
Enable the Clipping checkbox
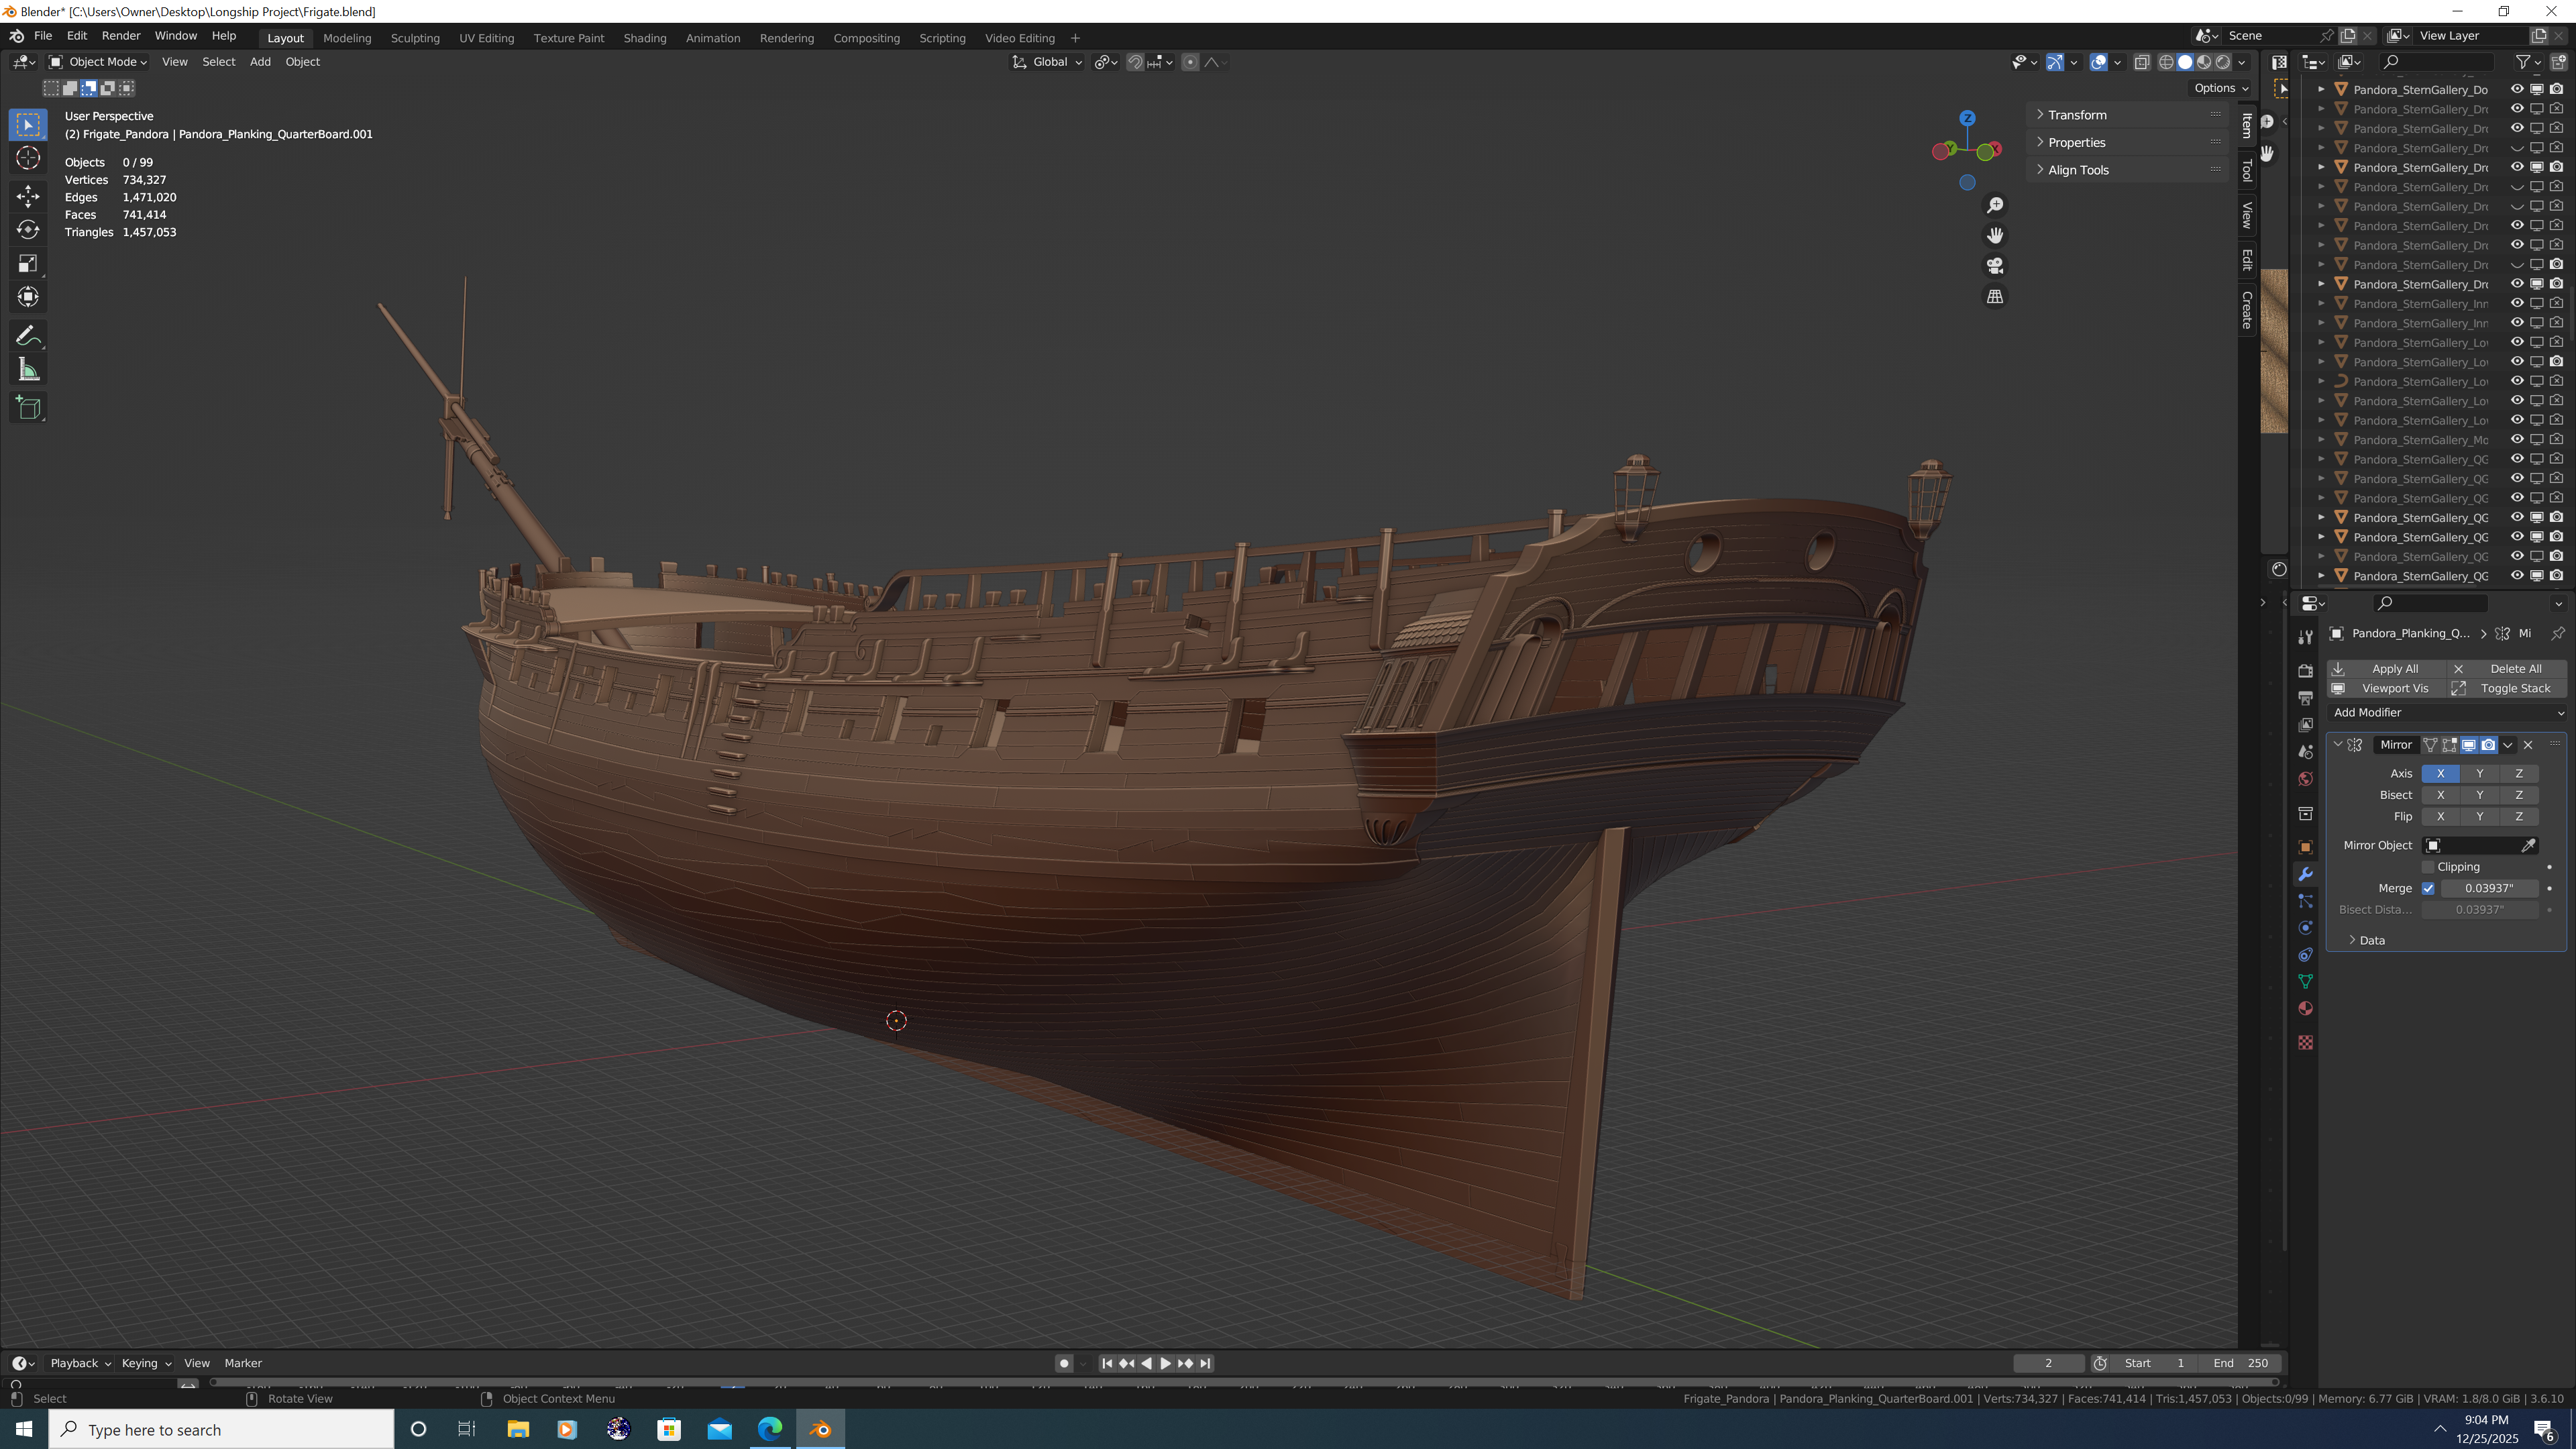[x=2428, y=867]
